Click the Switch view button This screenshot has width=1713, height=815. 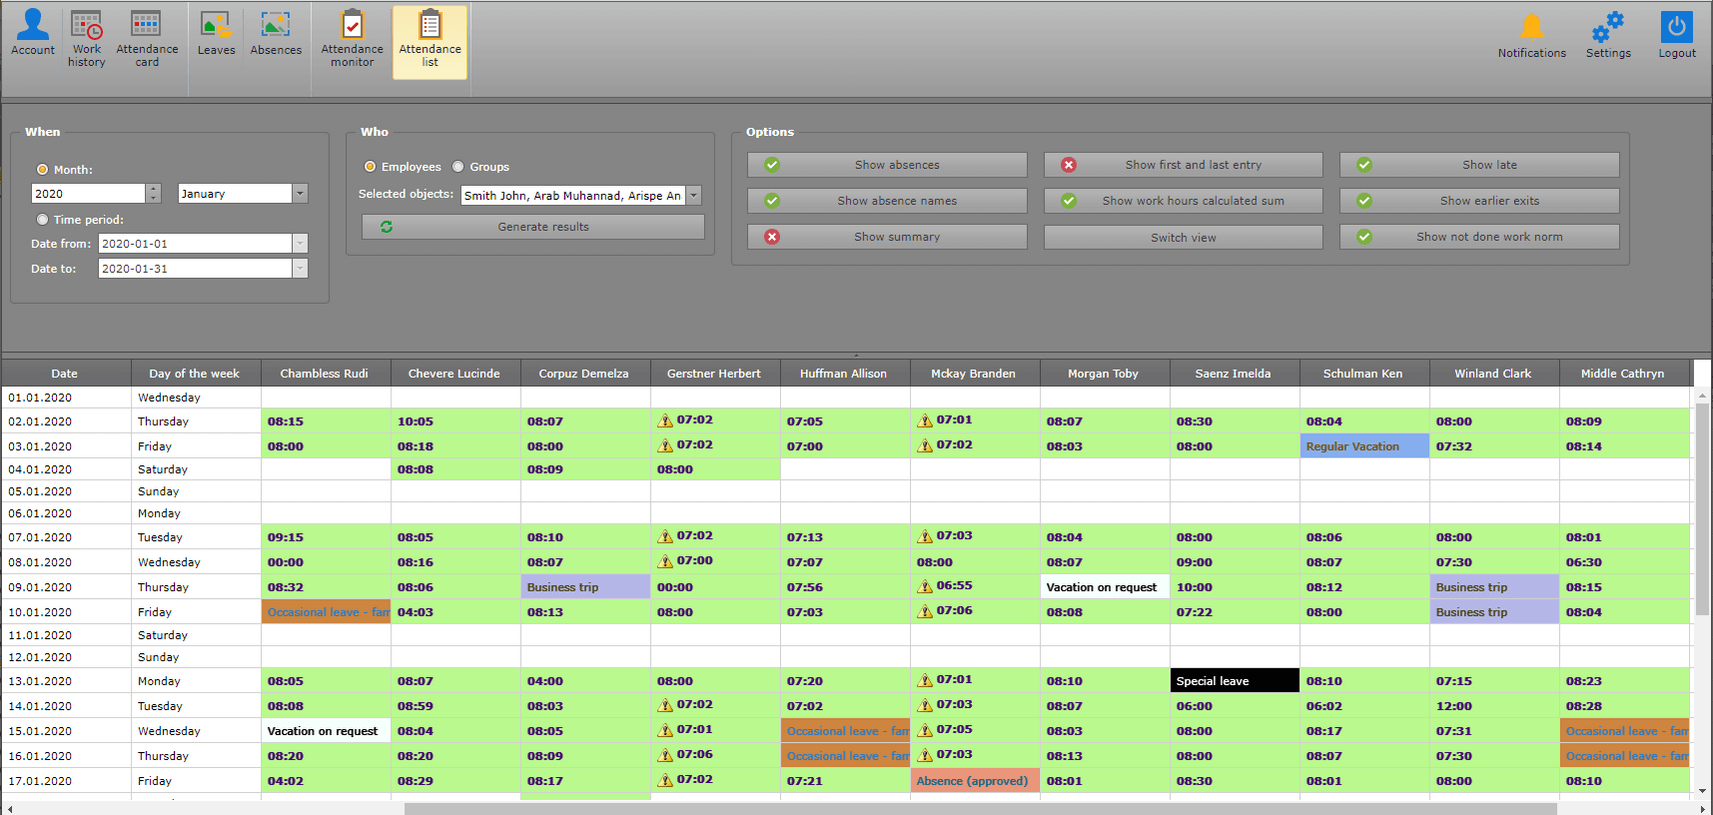(x=1183, y=238)
